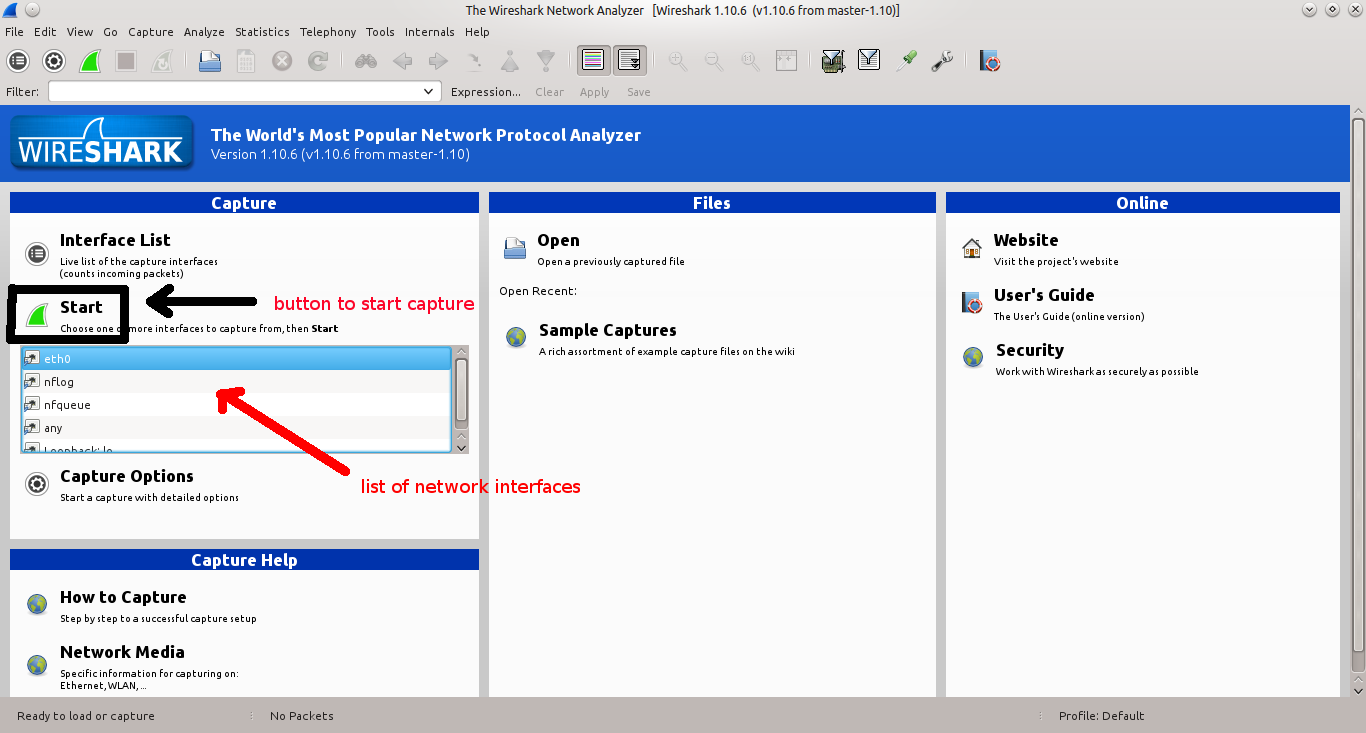1366x733 pixels.
Task: Click Open to load a captured file
Action: coord(558,240)
